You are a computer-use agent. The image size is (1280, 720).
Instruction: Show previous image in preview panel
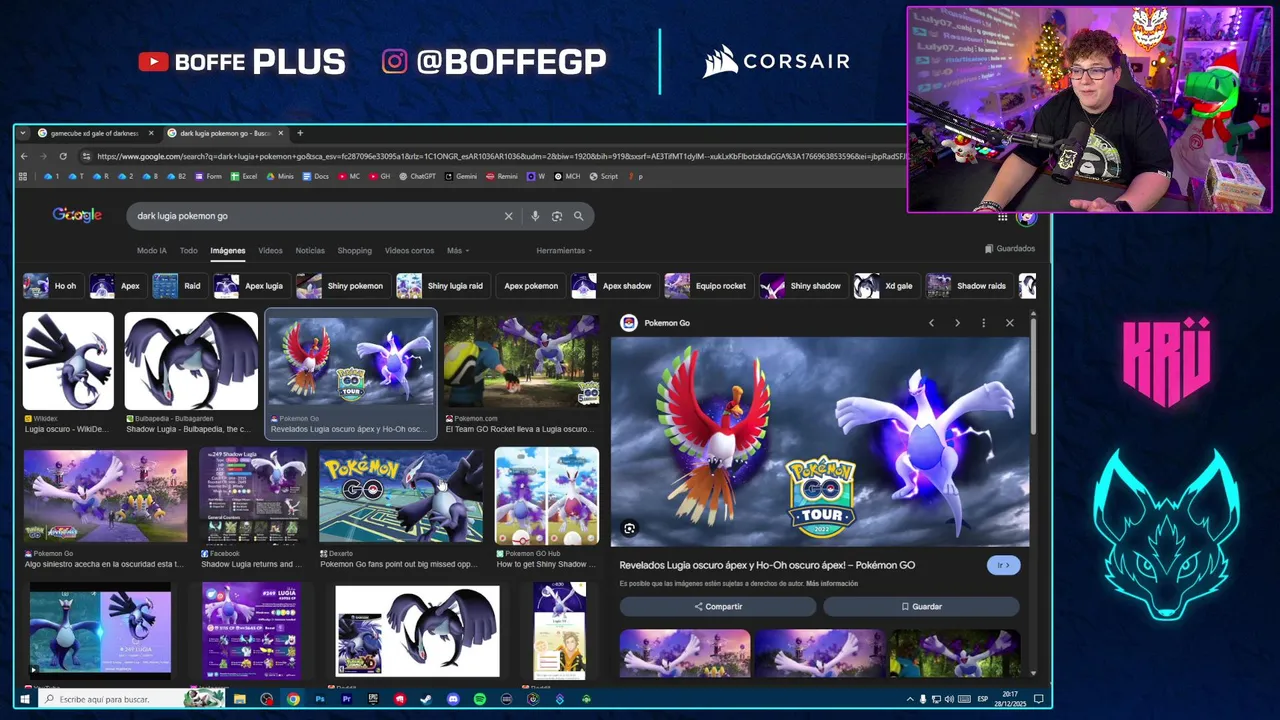[931, 323]
